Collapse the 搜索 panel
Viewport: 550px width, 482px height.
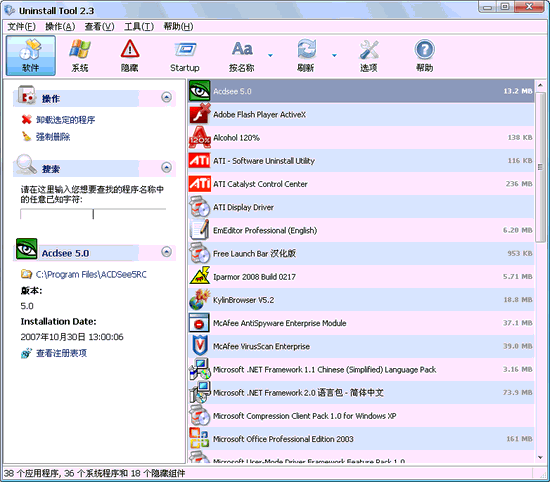(166, 167)
